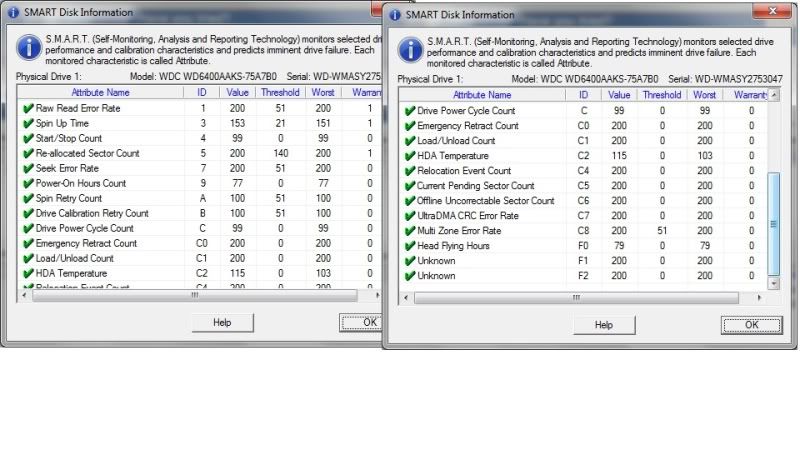
Task: Click vertical scrollbar up arrow in right window
Action: (774, 95)
